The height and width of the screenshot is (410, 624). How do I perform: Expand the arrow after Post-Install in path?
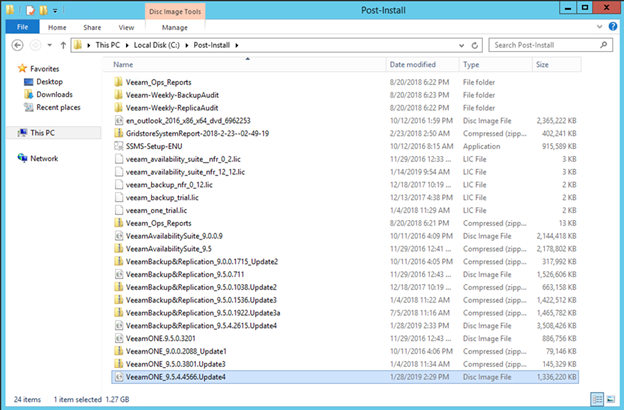click(237, 45)
